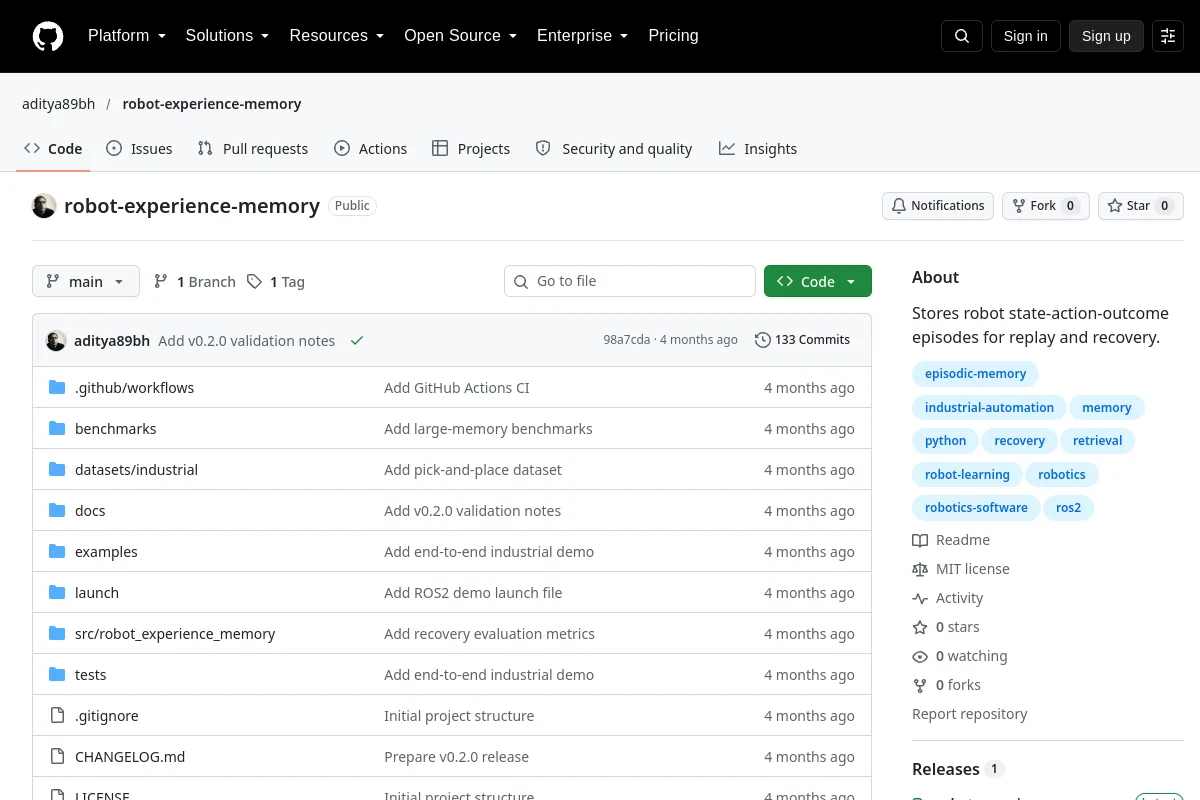Click the docs folder icon
Screen dimensions: 1200x800
(x=57, y=511)
